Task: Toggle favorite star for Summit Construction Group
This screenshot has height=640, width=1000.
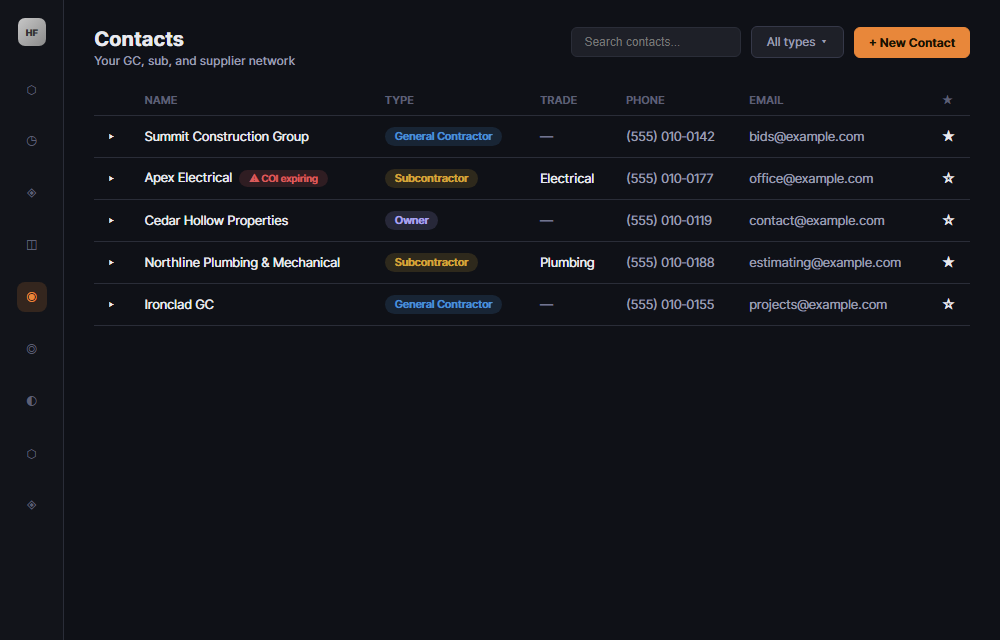Action: coord(948,136)
